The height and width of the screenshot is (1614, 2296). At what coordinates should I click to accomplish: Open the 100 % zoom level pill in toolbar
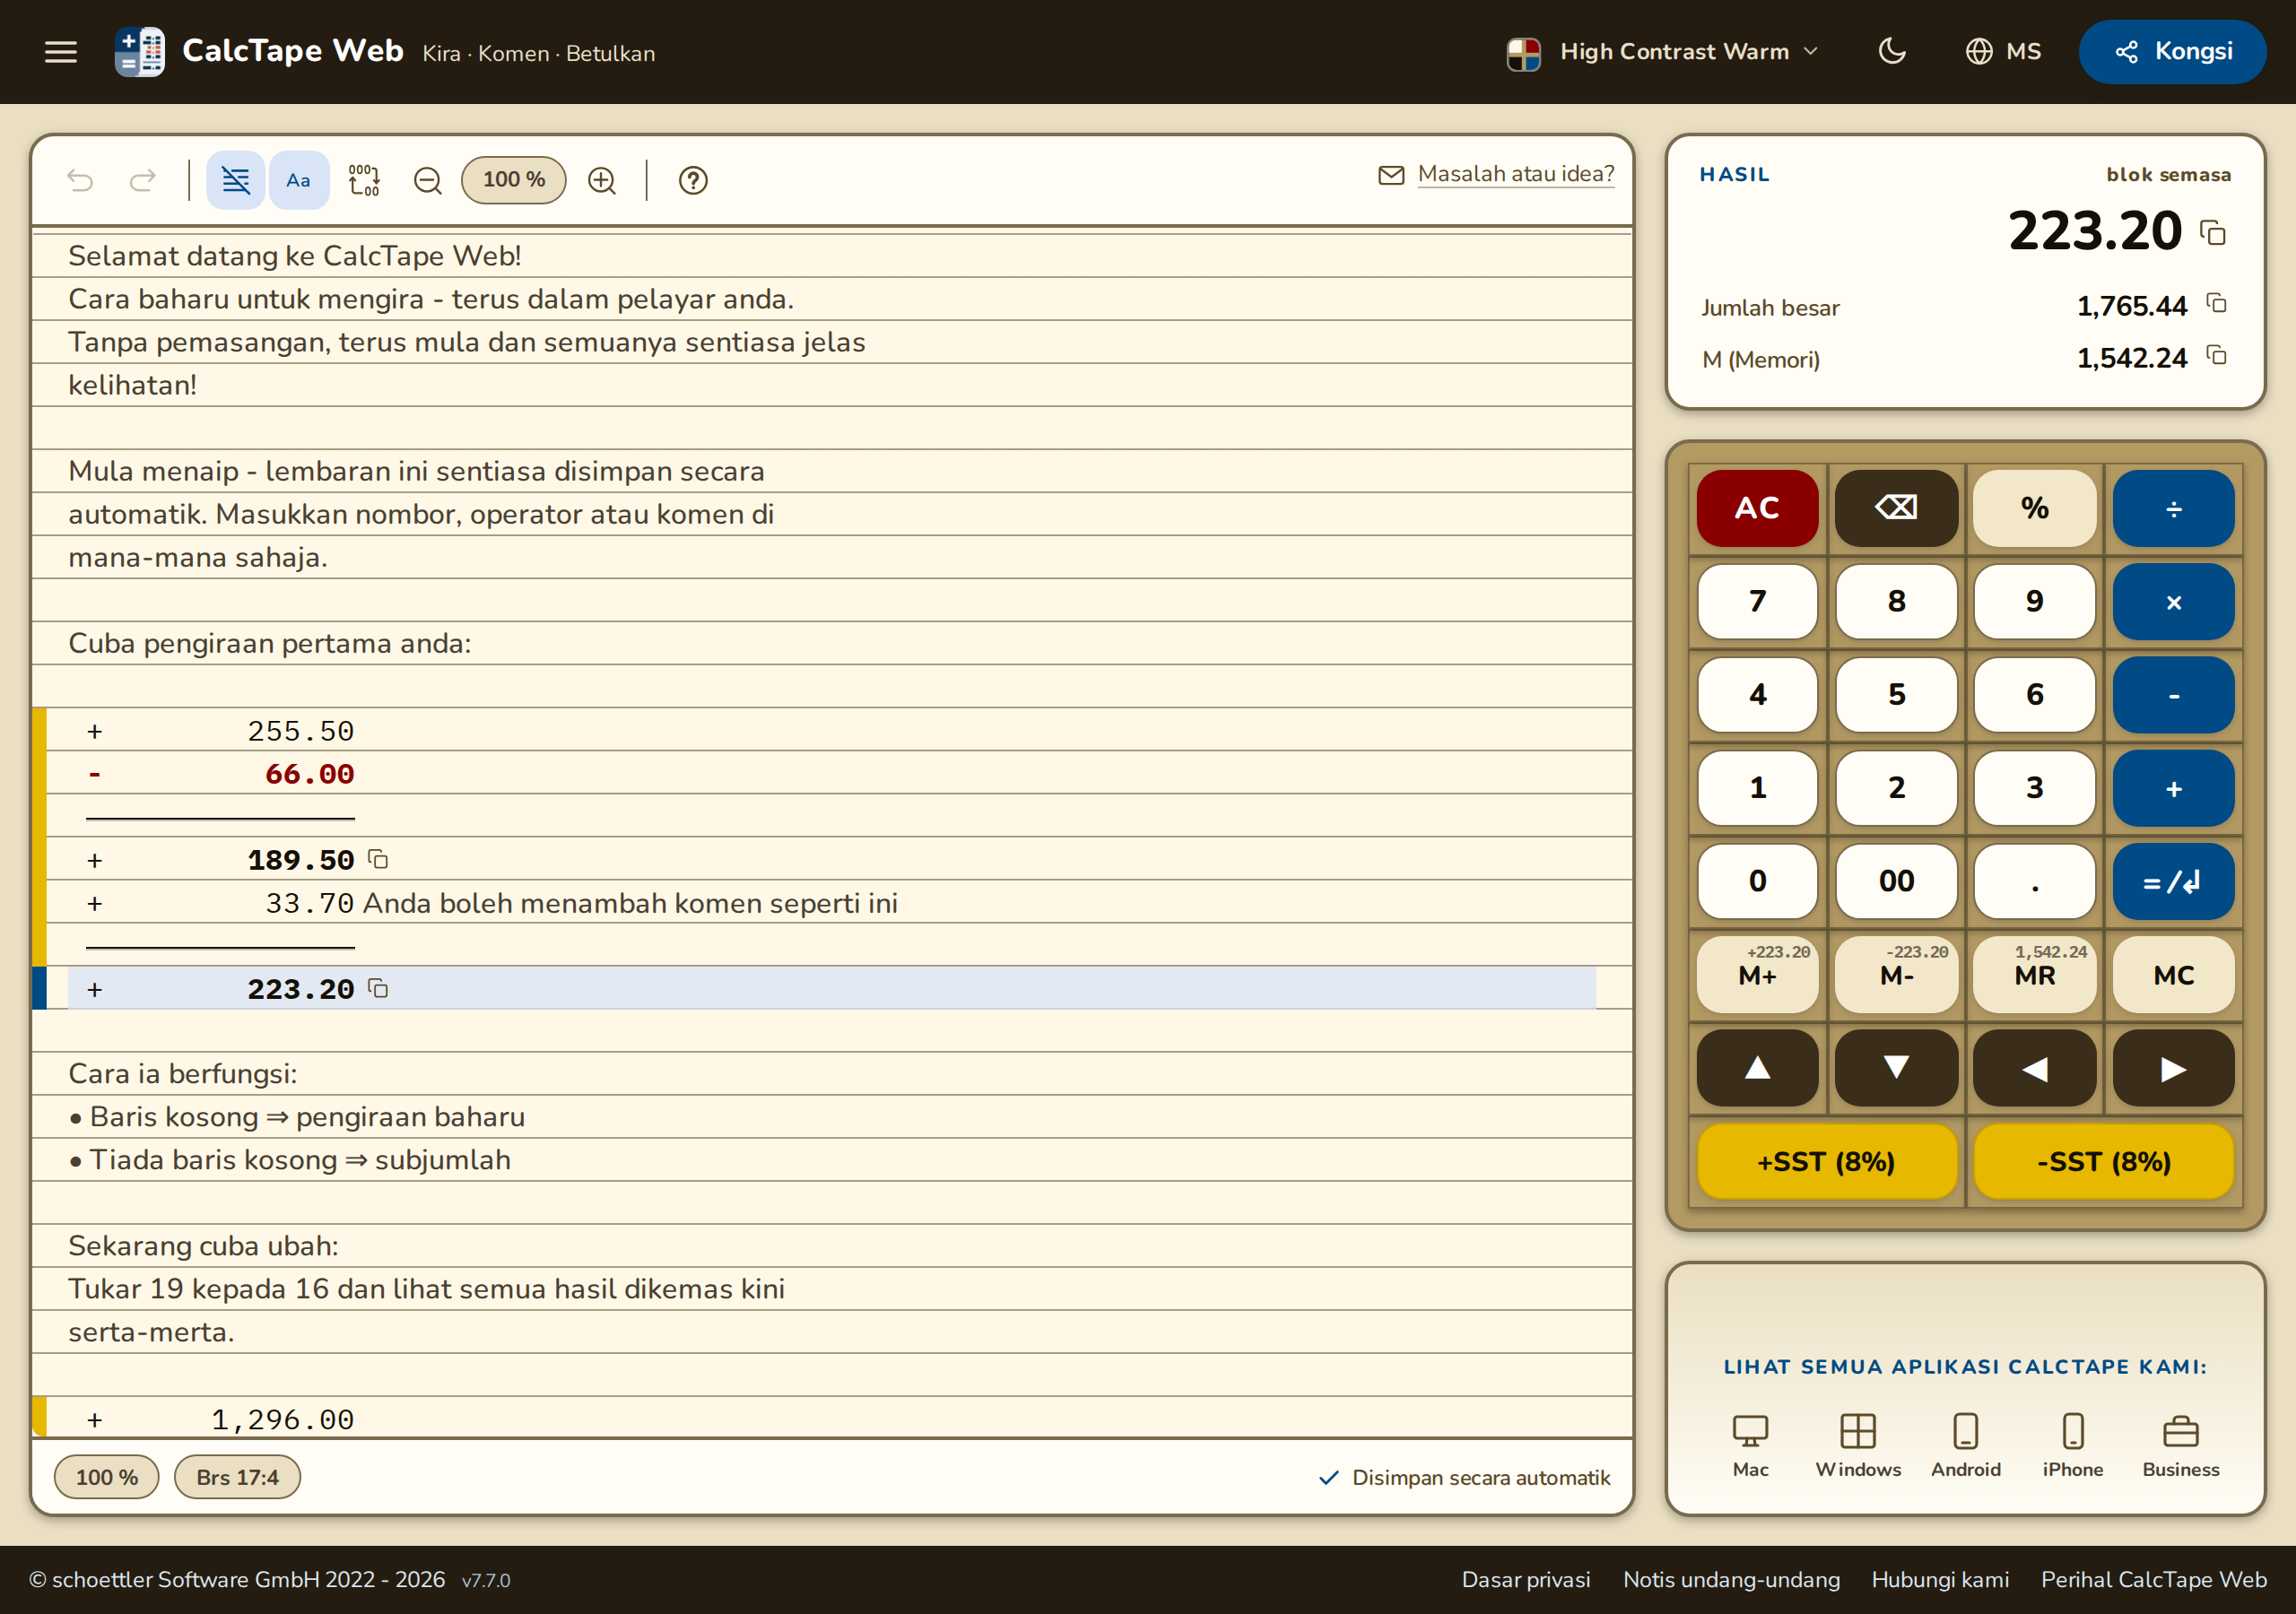tap(514, 180)
